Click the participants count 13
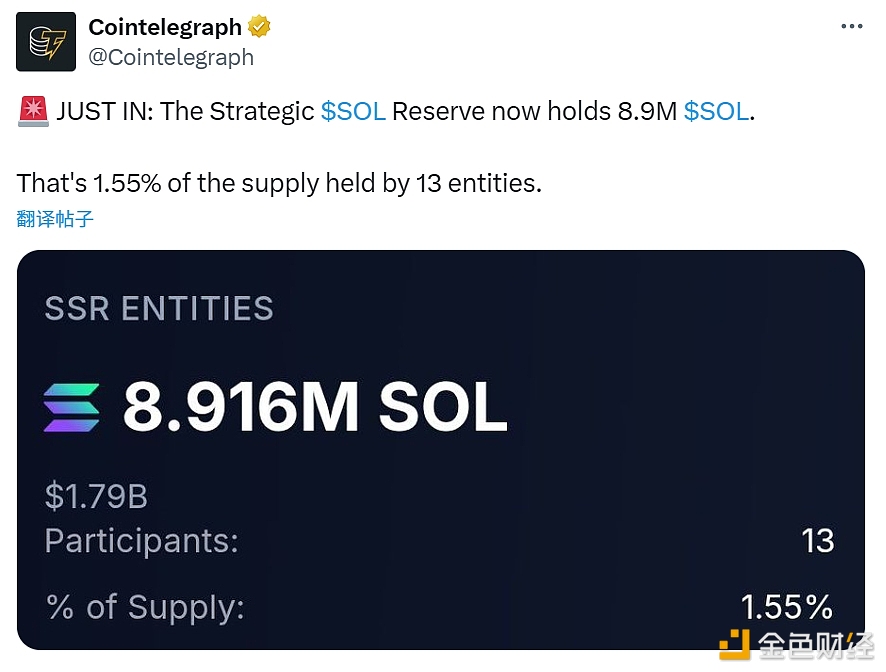Screen dimensions: 886x672 [x=817, y=541]
